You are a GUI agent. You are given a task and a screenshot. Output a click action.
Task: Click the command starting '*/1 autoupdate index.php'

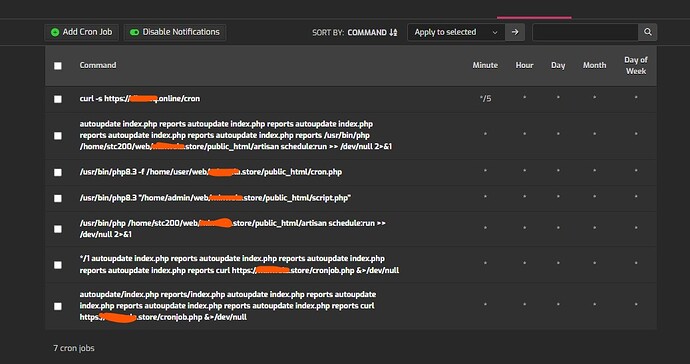point(239,264)
